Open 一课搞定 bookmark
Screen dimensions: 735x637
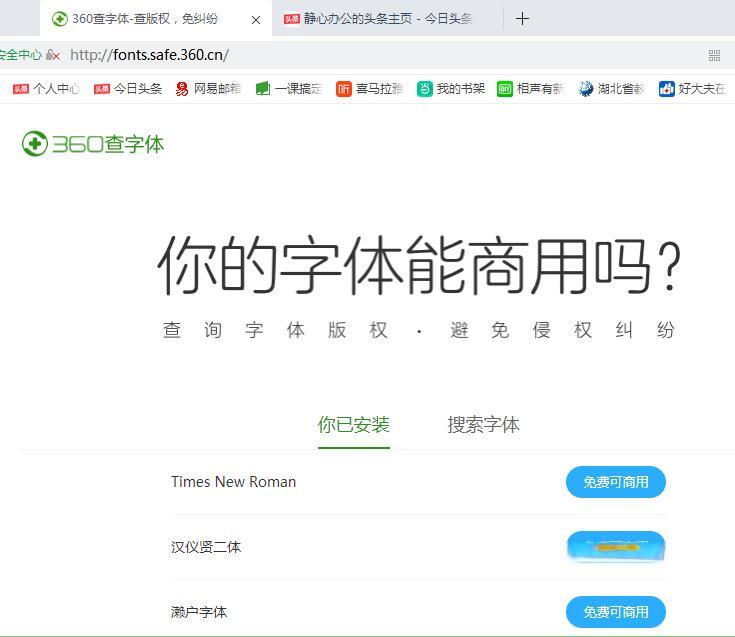[288, 89]
